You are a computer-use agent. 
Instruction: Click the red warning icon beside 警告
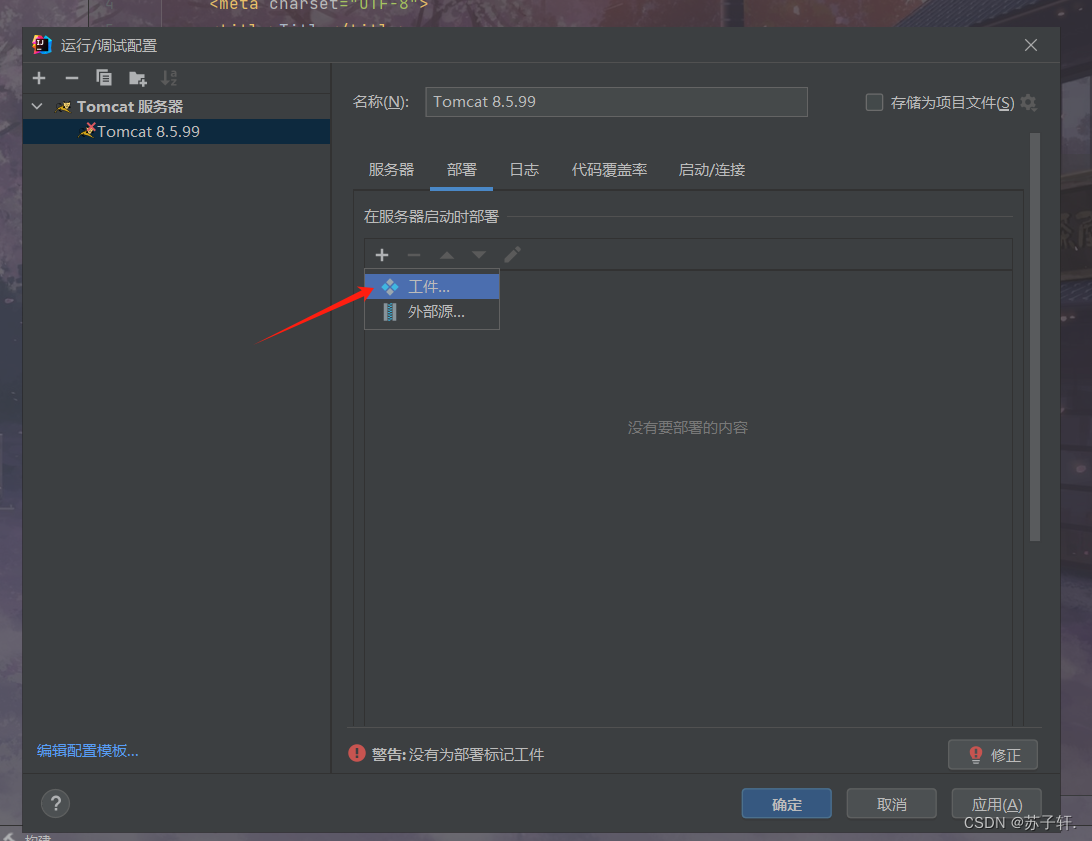click(x=357, y=753)
